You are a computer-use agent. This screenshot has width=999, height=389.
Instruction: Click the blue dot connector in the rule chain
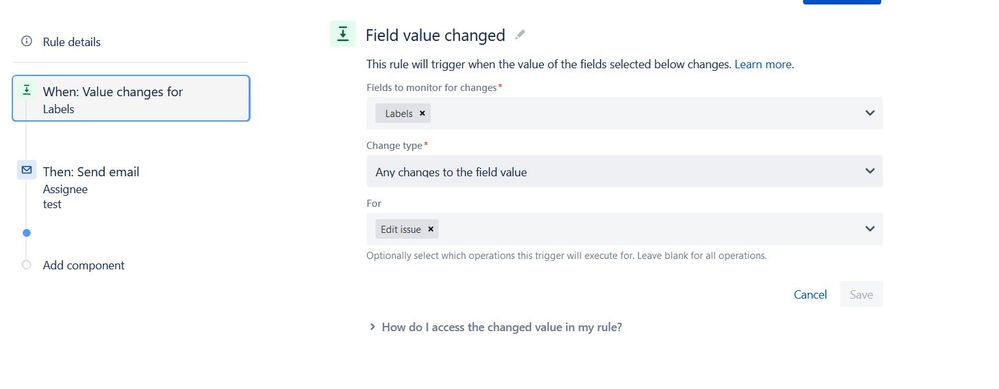point(26,233)
